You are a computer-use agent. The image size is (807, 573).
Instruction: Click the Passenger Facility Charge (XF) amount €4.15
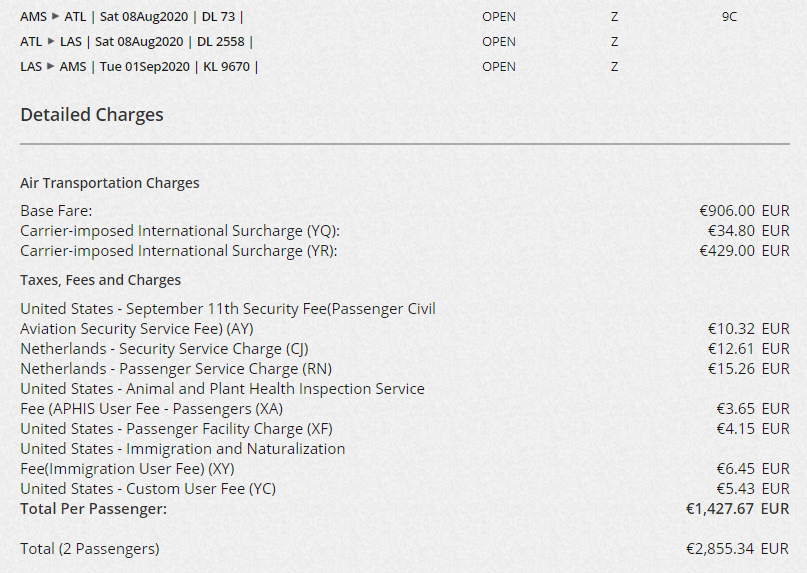(x=735, y=429)
